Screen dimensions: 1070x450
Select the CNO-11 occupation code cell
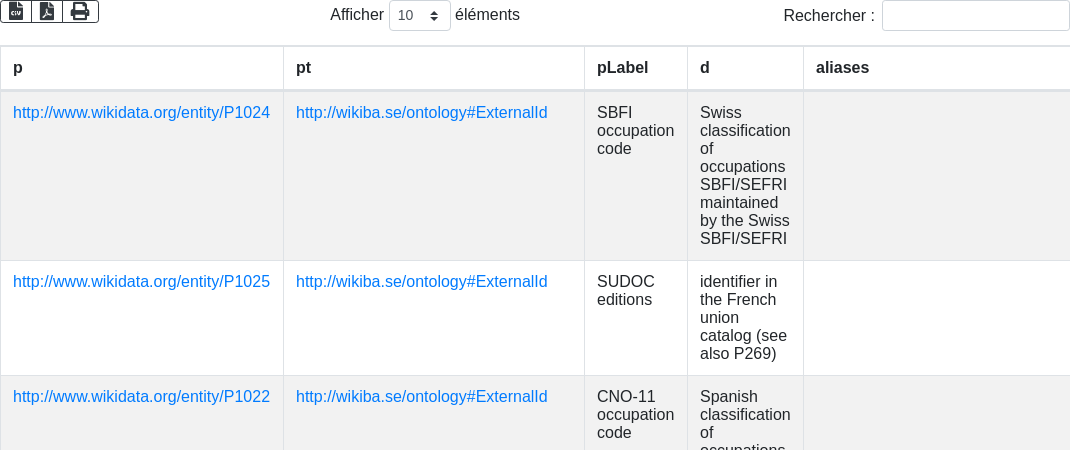pos(636,414)
